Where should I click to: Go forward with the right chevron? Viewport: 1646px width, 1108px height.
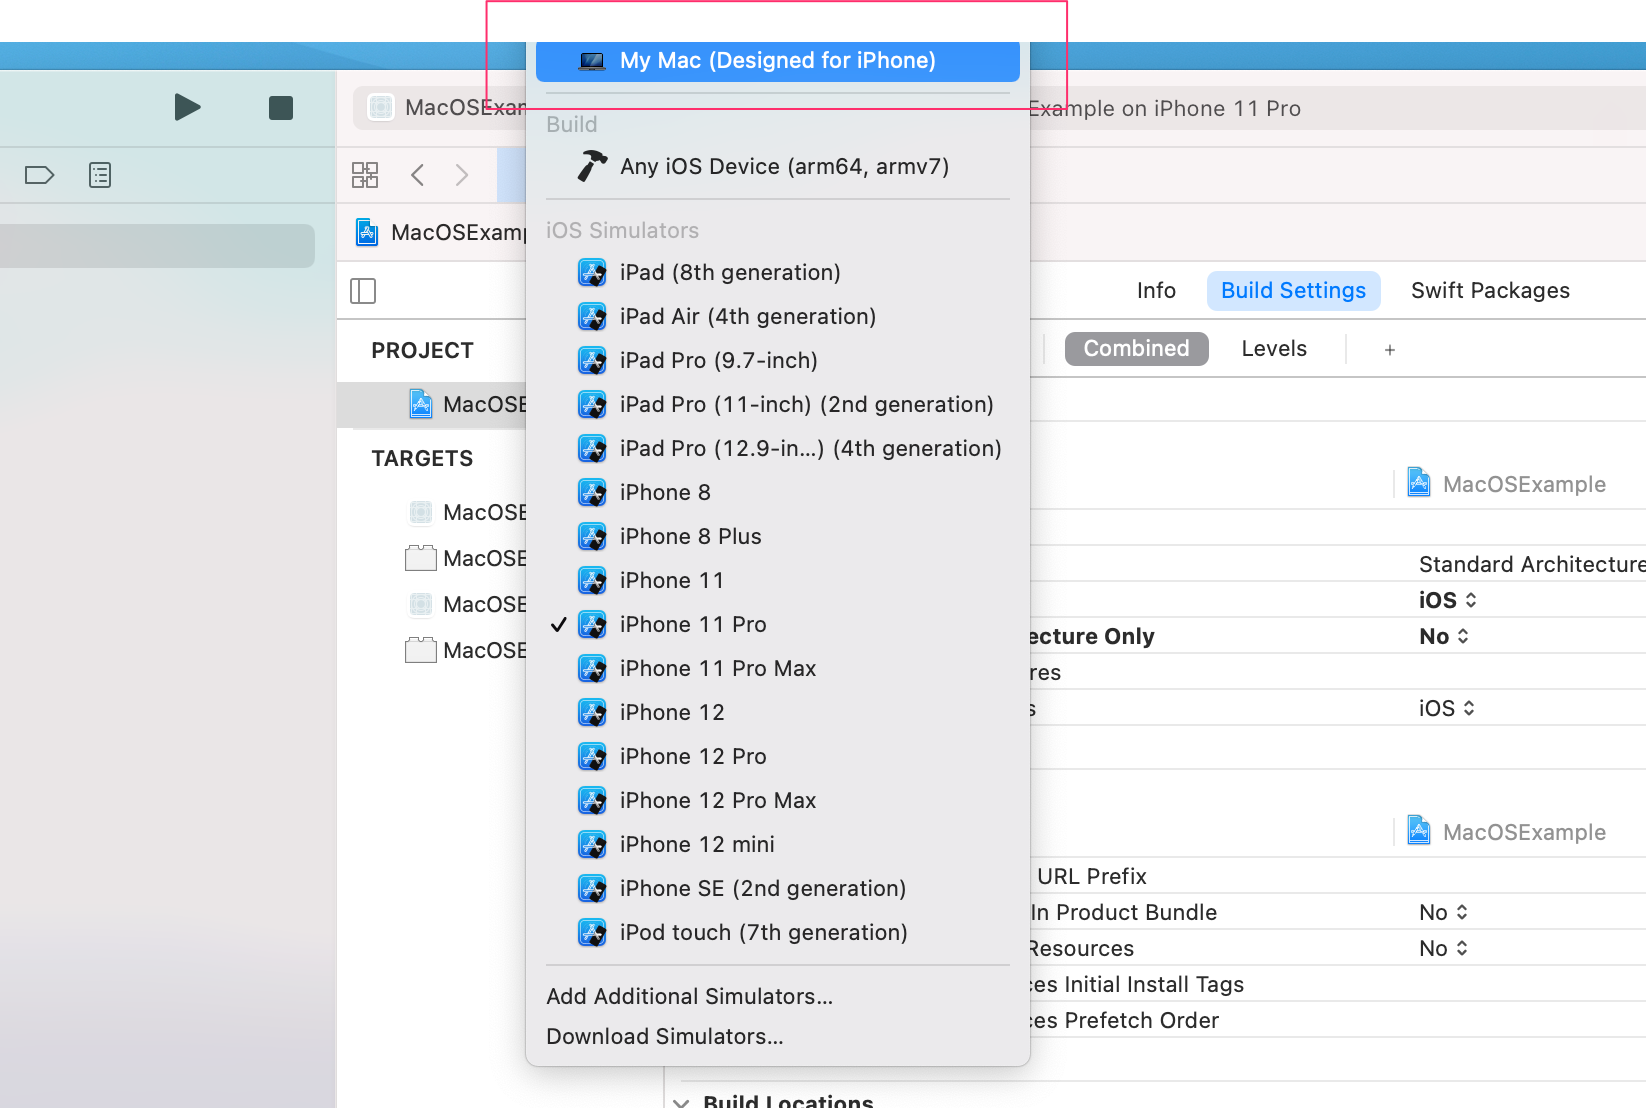click(x=462, y=175)
